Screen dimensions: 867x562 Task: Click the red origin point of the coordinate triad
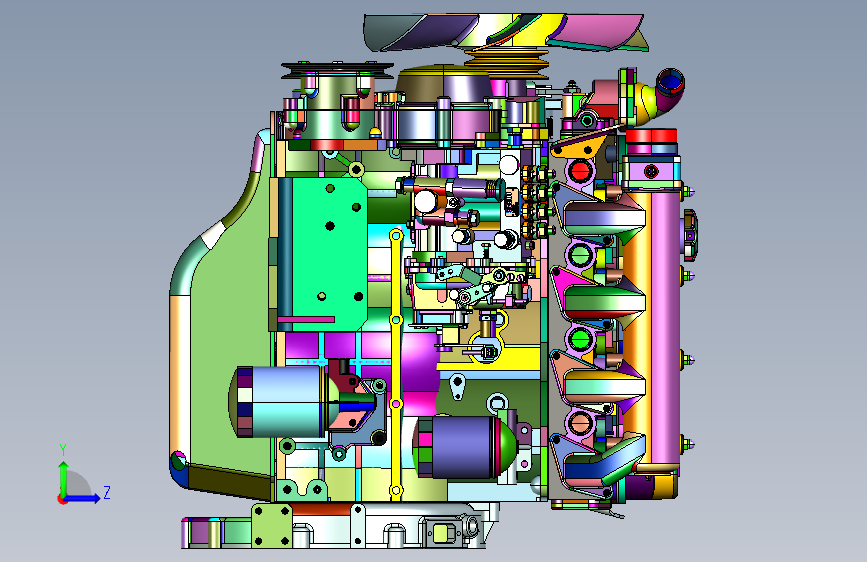point(62,499)
